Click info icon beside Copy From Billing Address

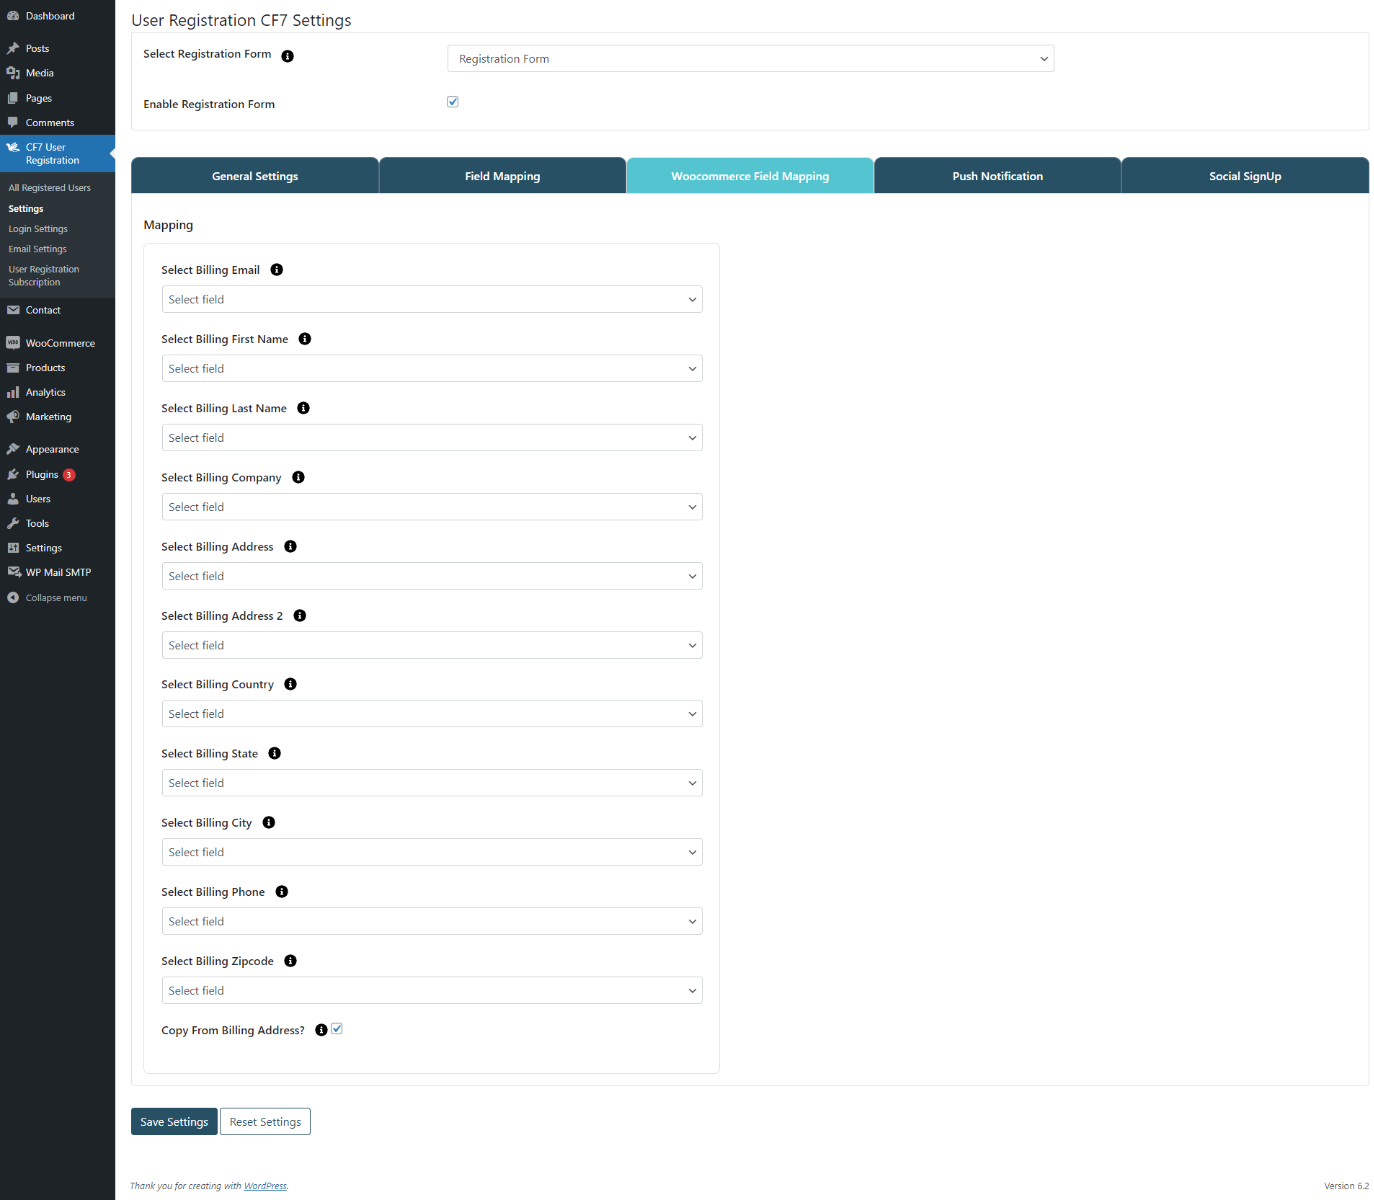coord(321,1030)
